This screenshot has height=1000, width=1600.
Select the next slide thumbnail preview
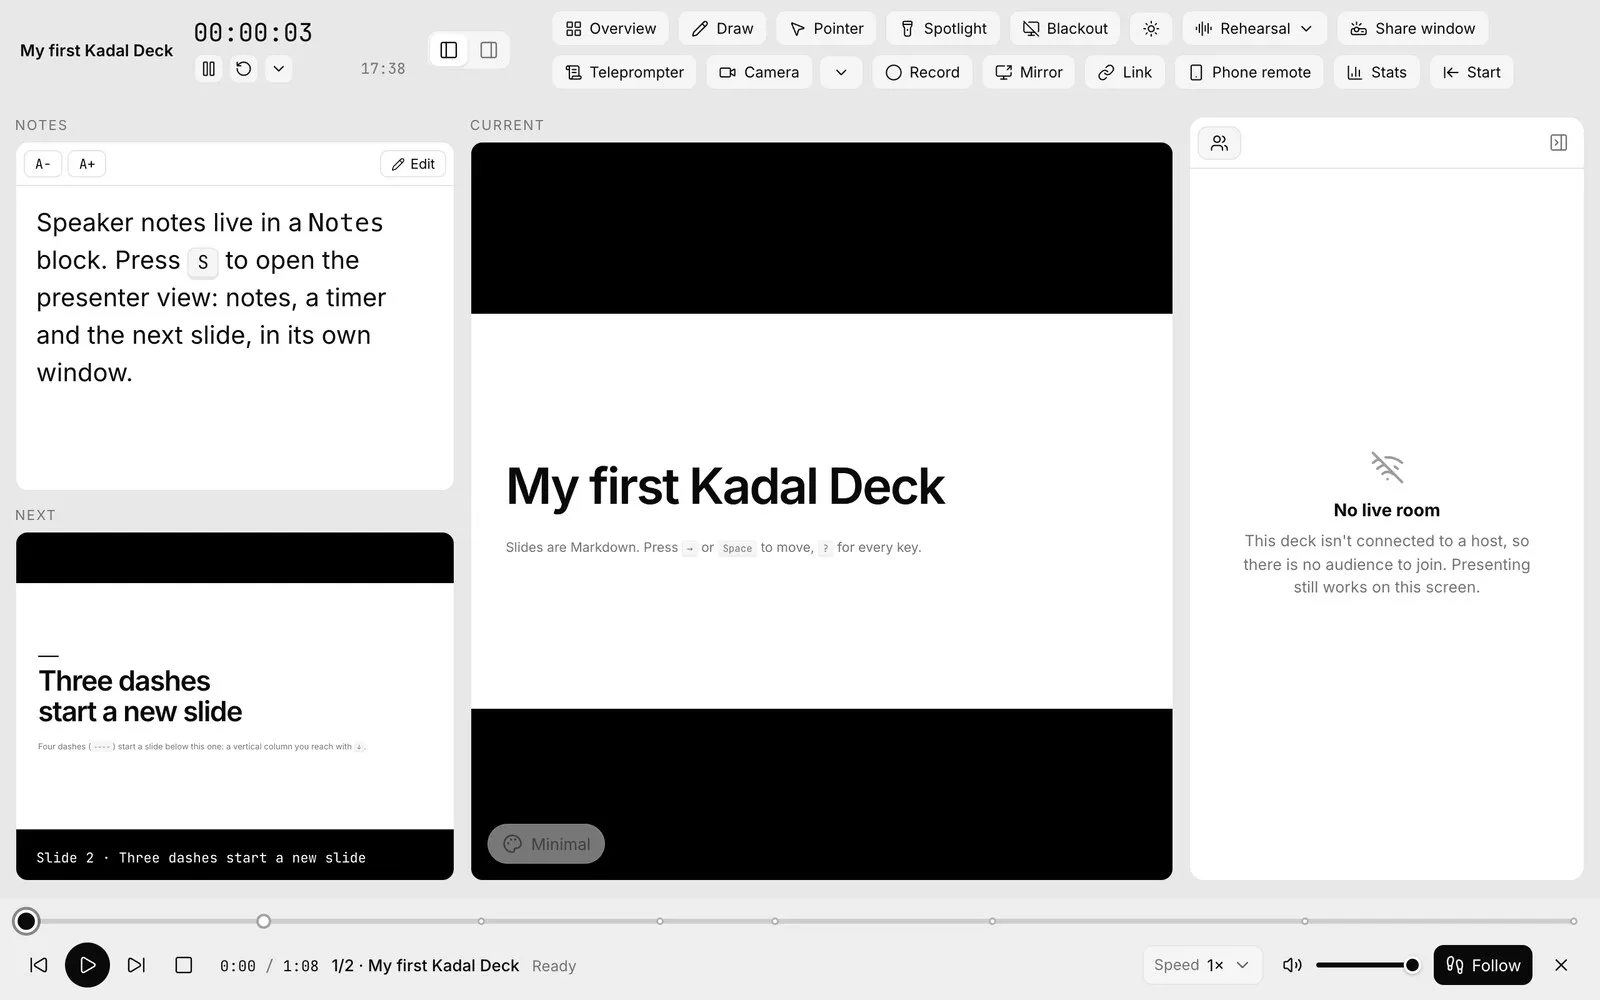(235, 706)
